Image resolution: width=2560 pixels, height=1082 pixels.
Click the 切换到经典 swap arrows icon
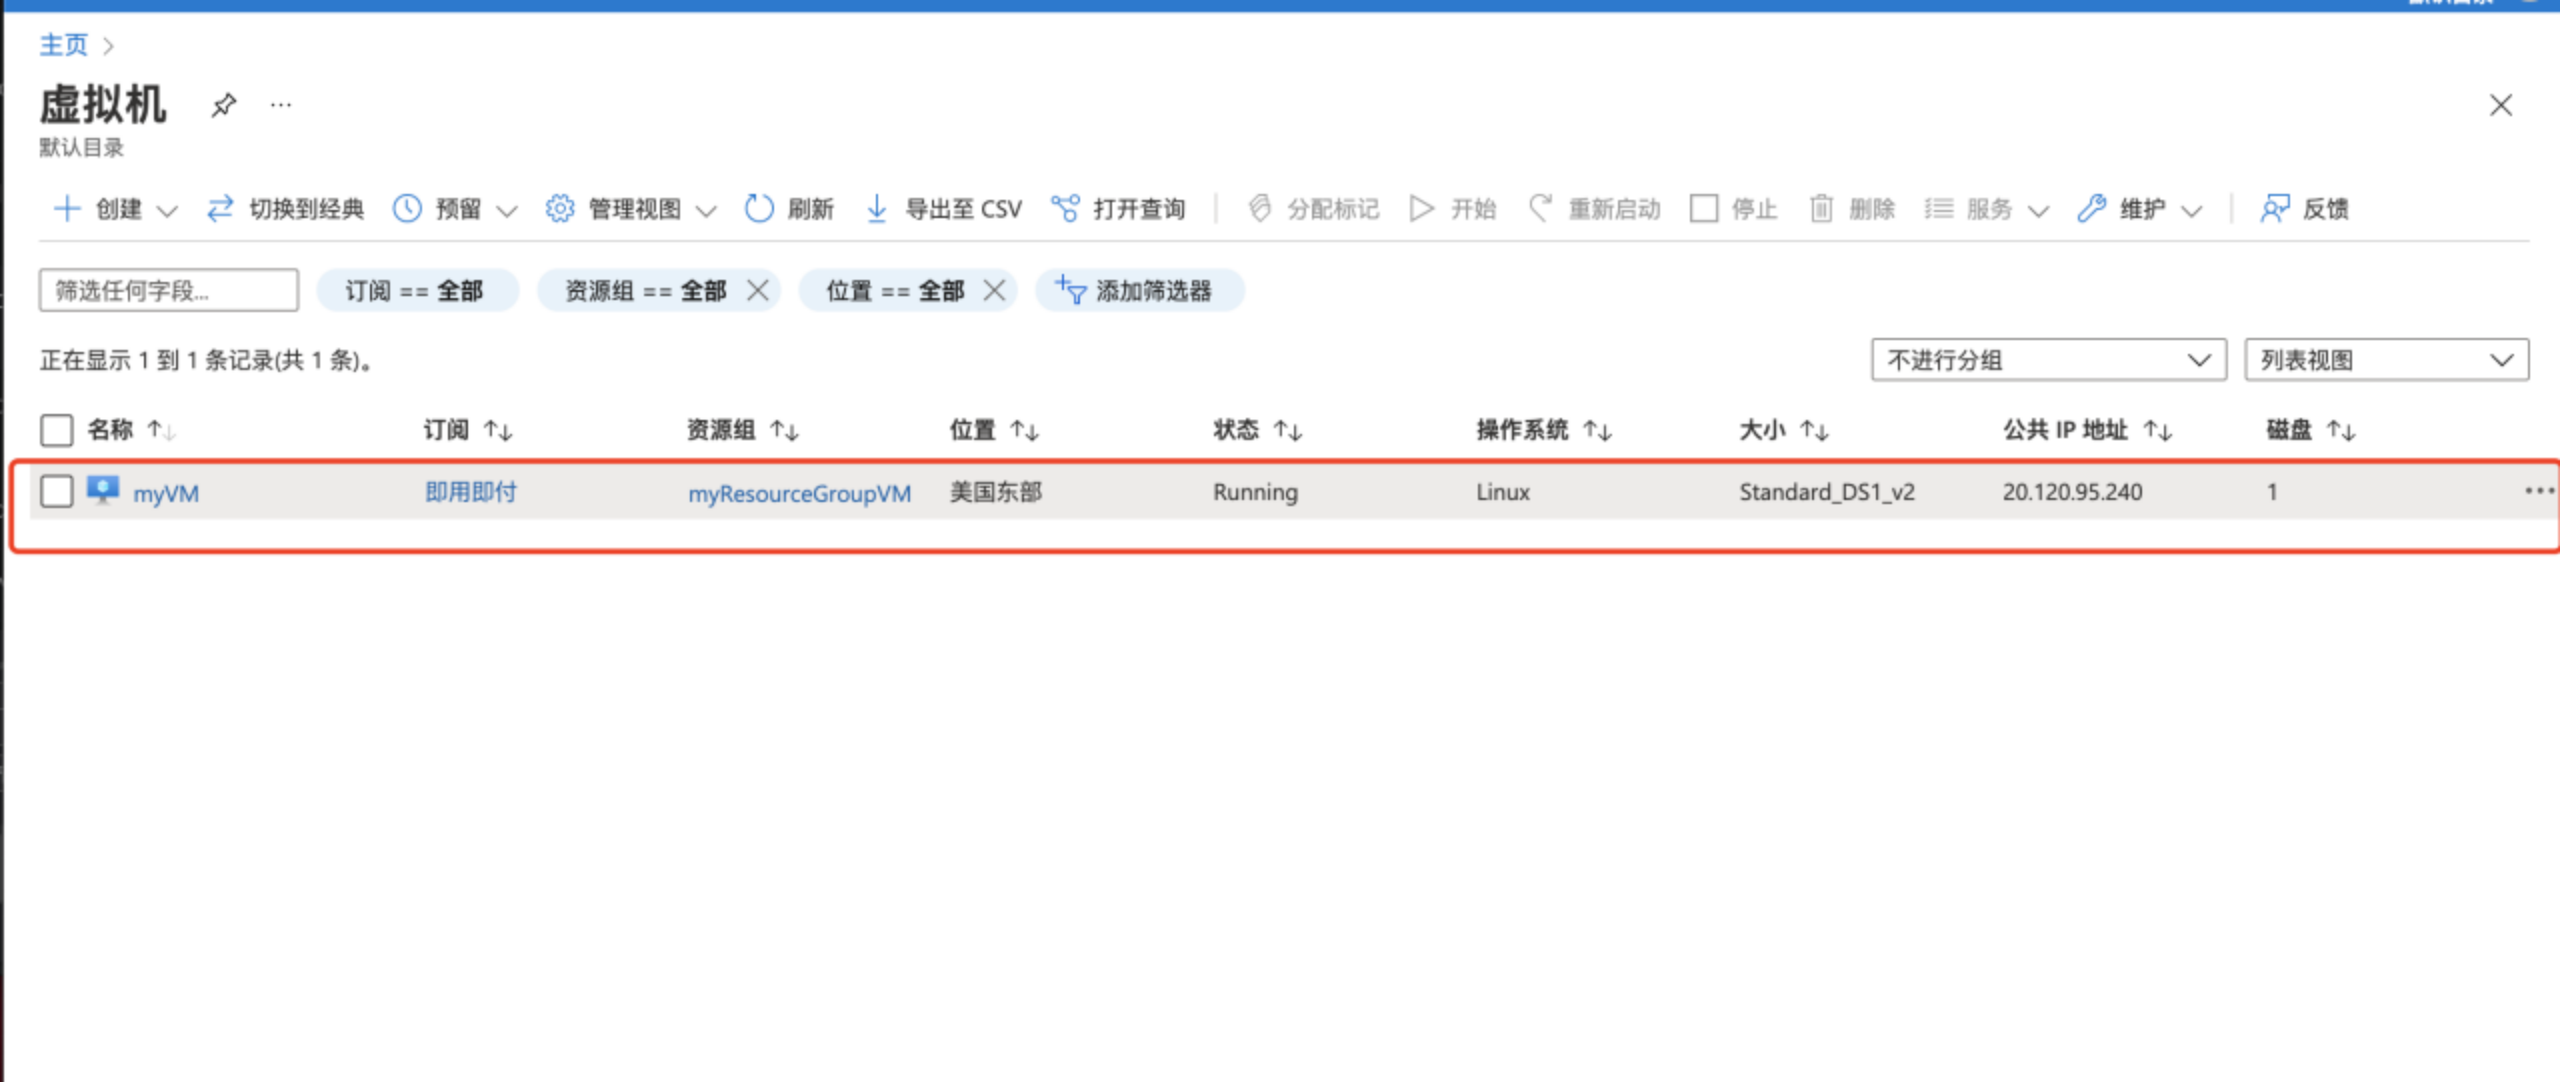220,209
